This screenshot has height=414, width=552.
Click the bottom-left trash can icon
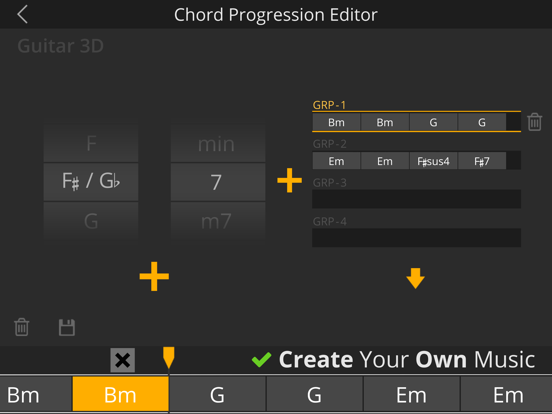tap(21, 327)
